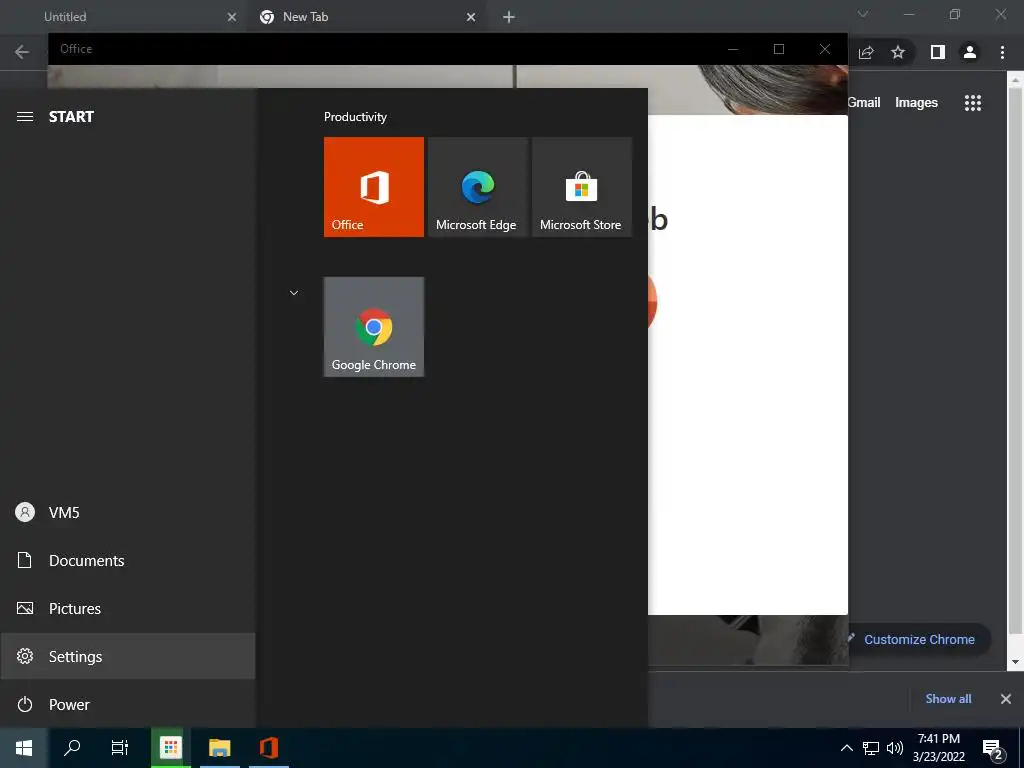Share this page from Chrome toolbar
The image size is (1024, 768).
tap(866, 52)
